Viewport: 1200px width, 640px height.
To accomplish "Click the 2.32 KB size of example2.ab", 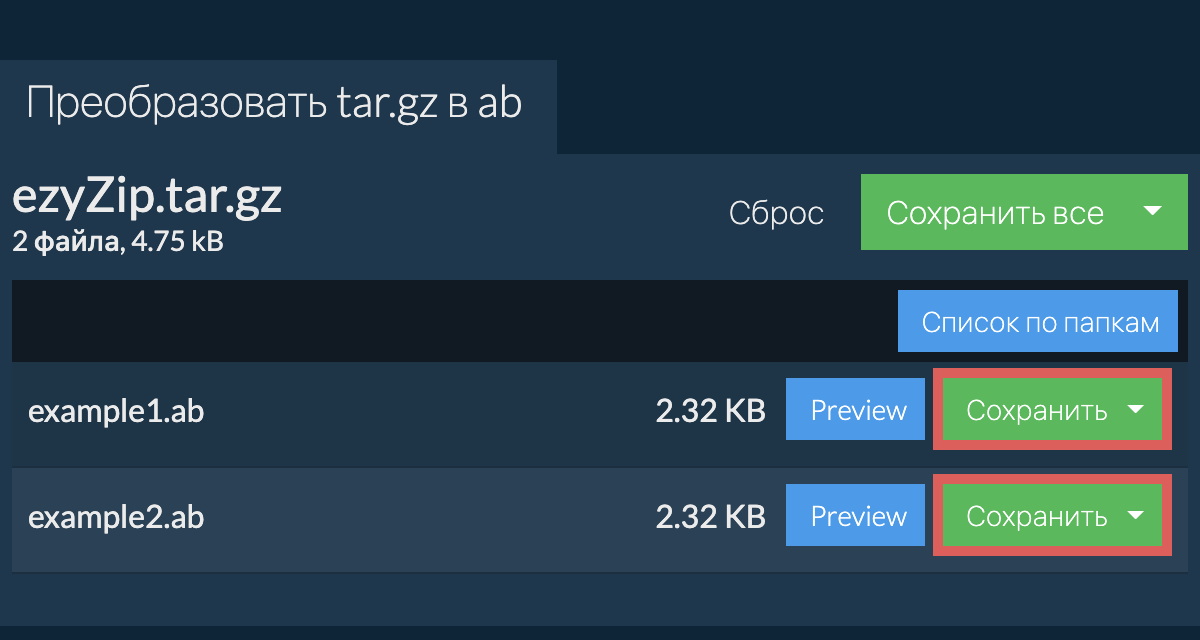I will pos(710,516).
